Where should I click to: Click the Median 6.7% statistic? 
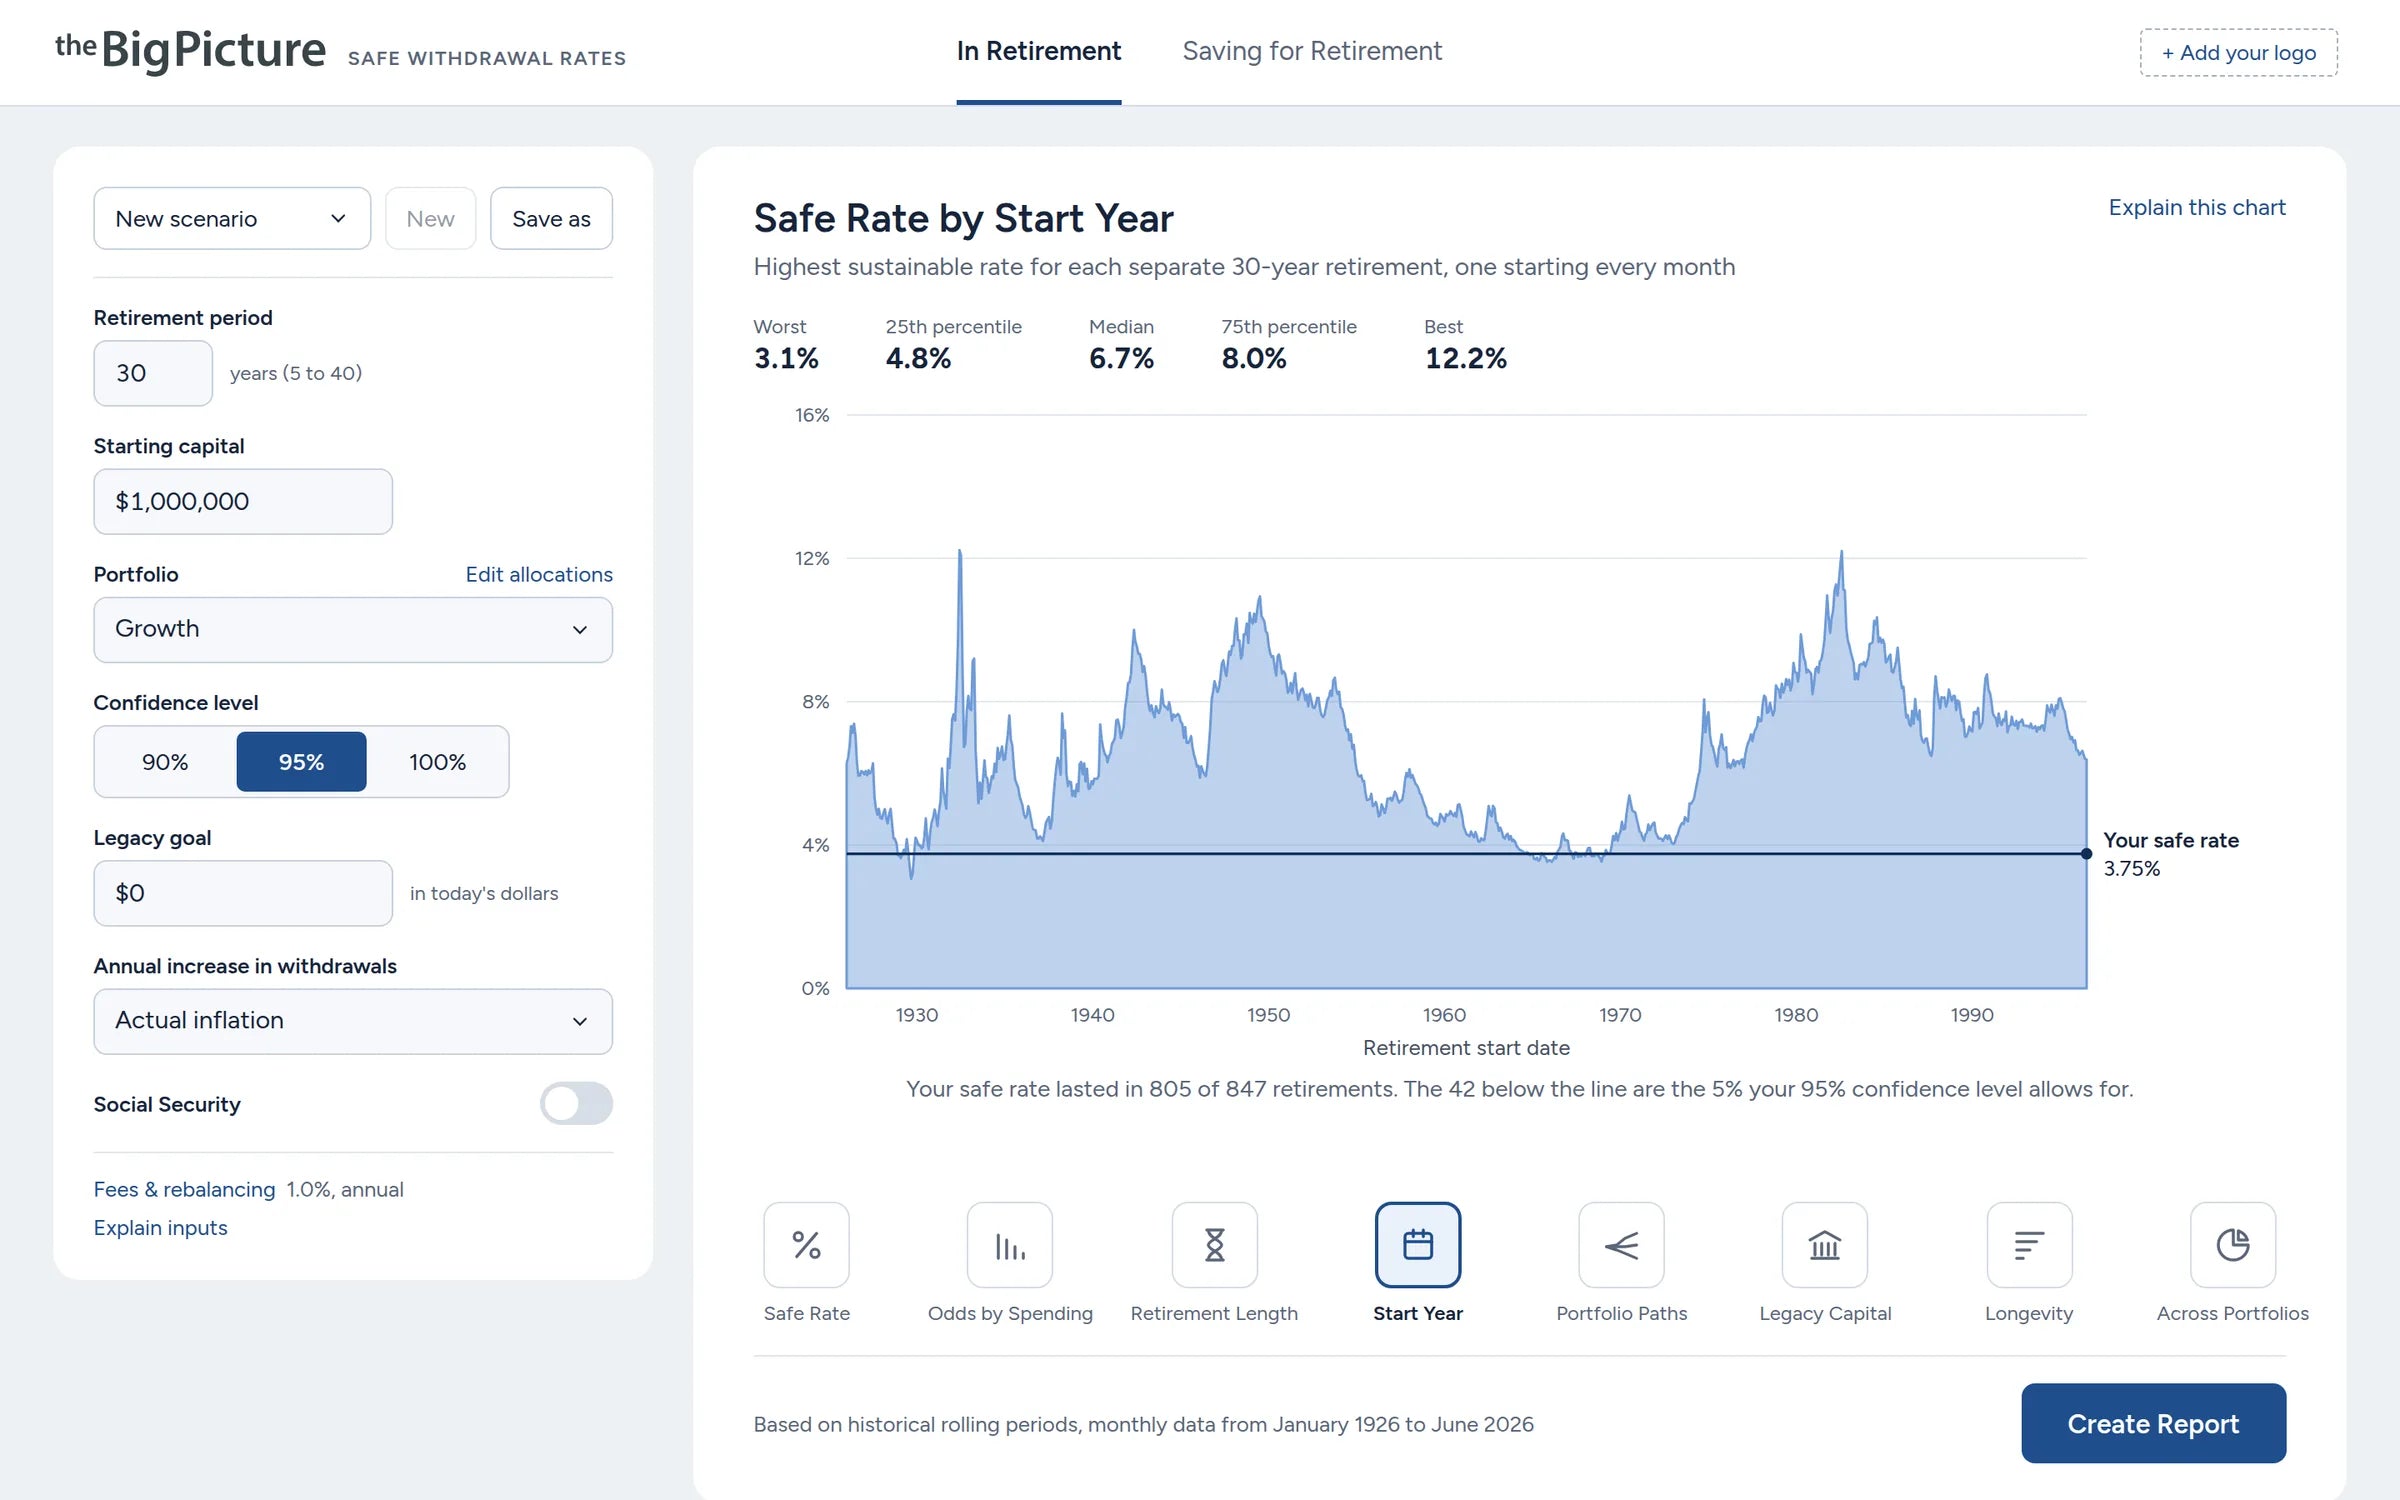1121,345
